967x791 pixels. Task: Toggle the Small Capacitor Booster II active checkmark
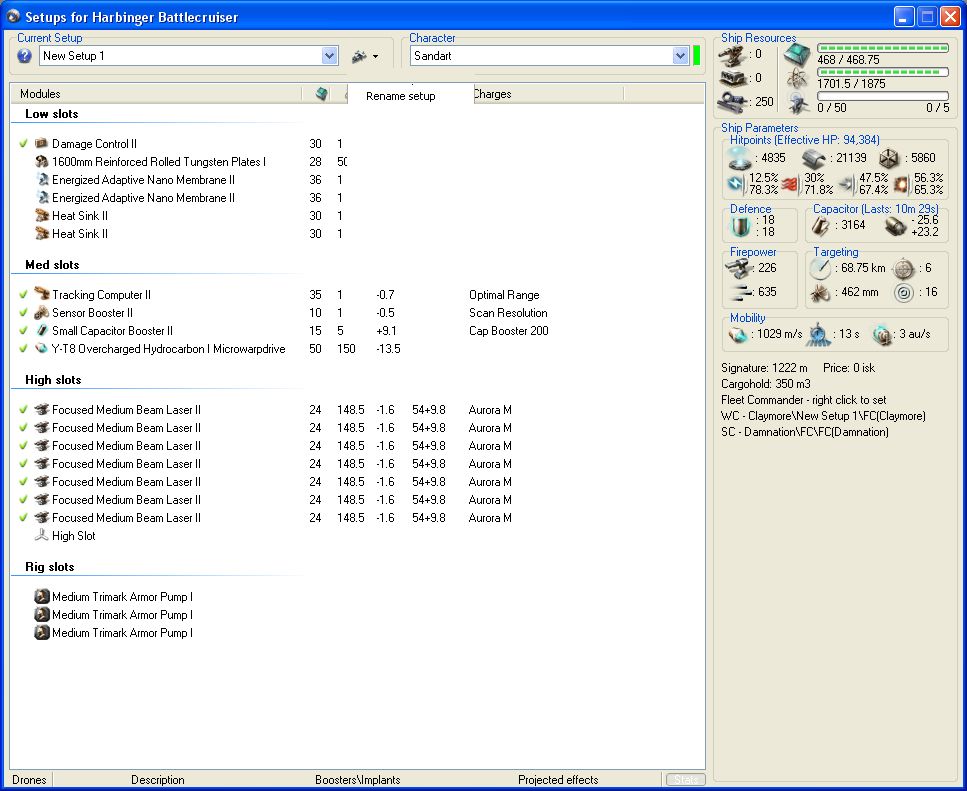[23, 330]
